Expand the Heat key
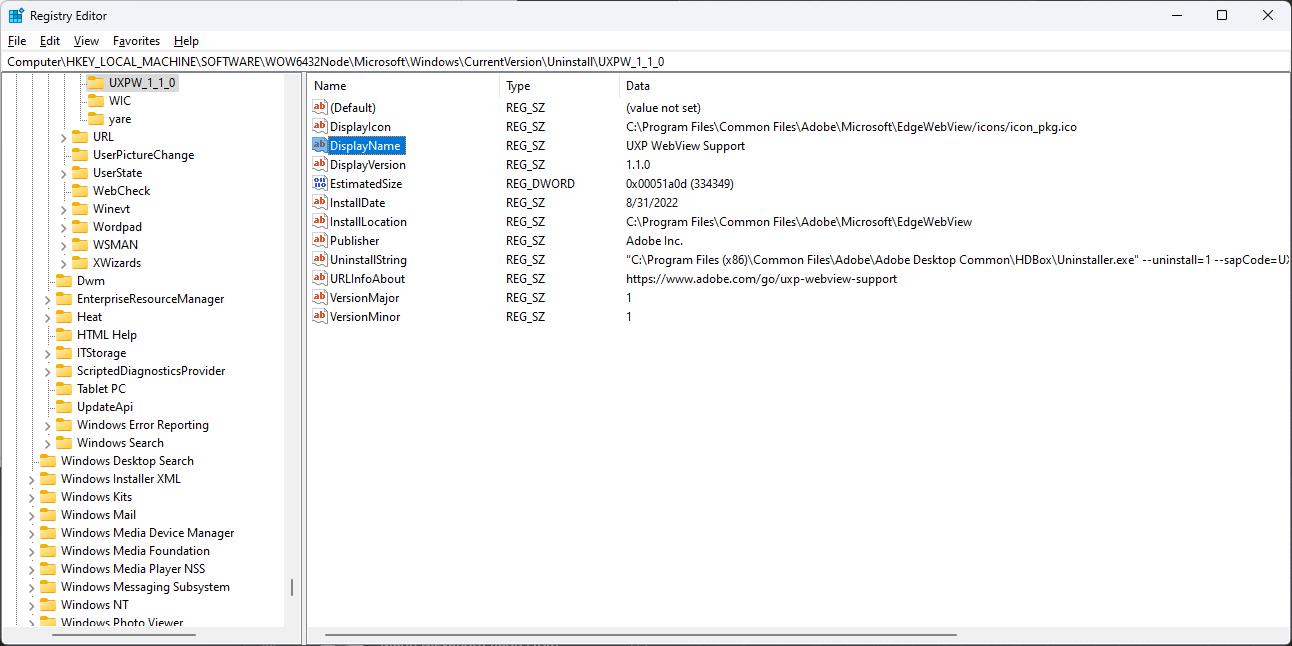Screen dimensions: 1292x646 (x=47, y=317)
